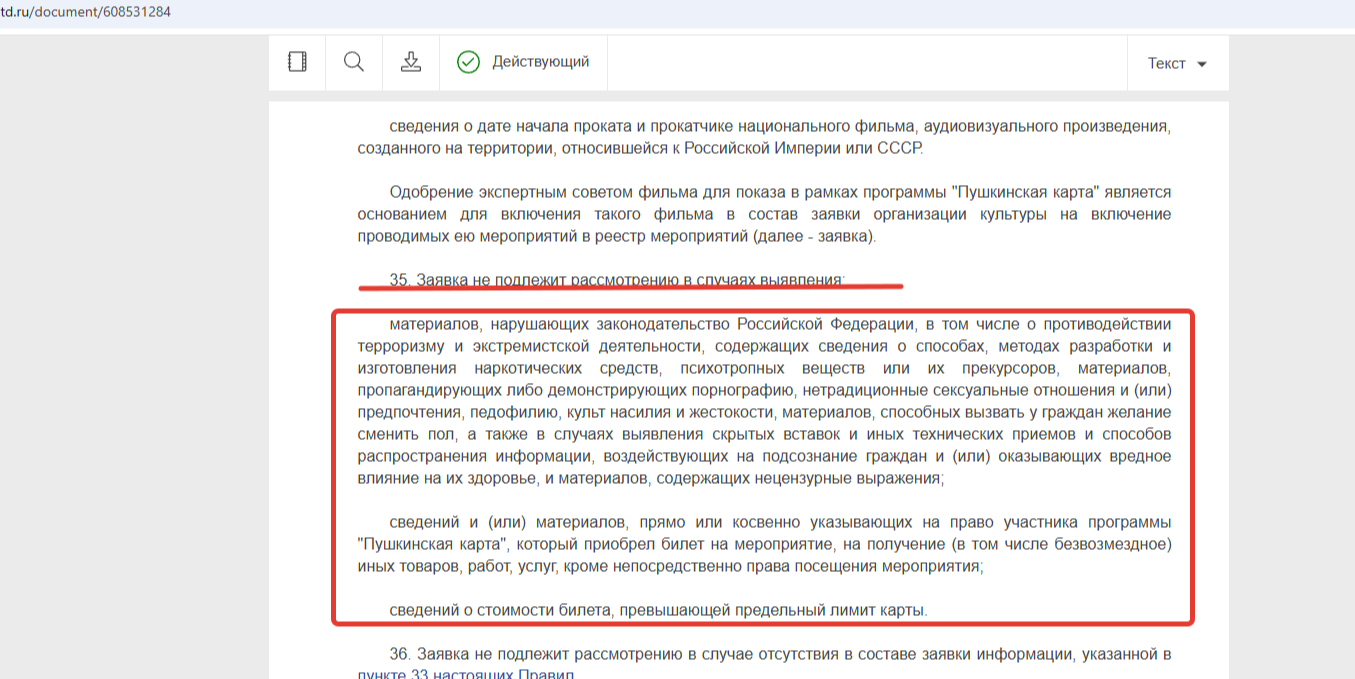Image resolution: width=1355 pixels, height=679 pixels.
Task: Open the document table of contents icon
Action: click(x=297, y=62)
